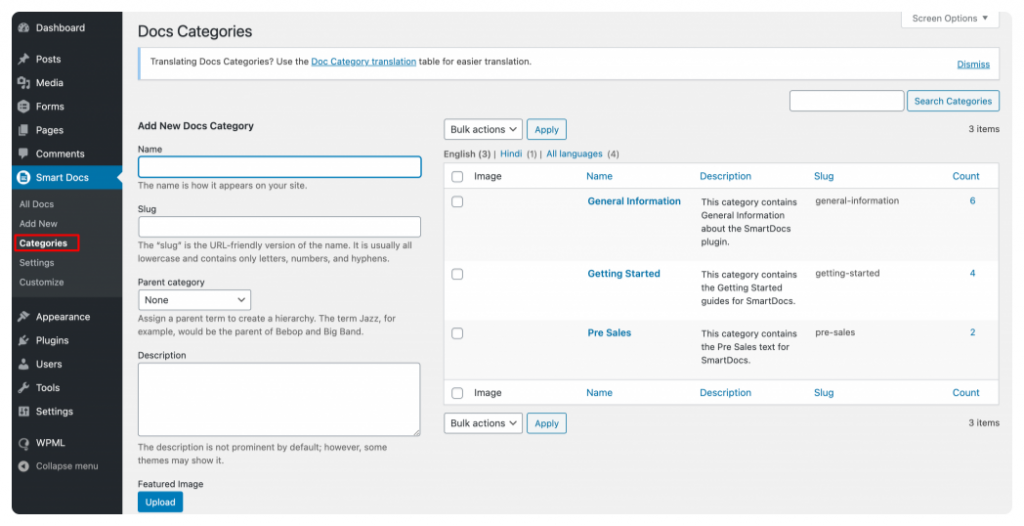Focus the Description text area
The height and width of the screenshot is (526, 1024).
(280, 399)
